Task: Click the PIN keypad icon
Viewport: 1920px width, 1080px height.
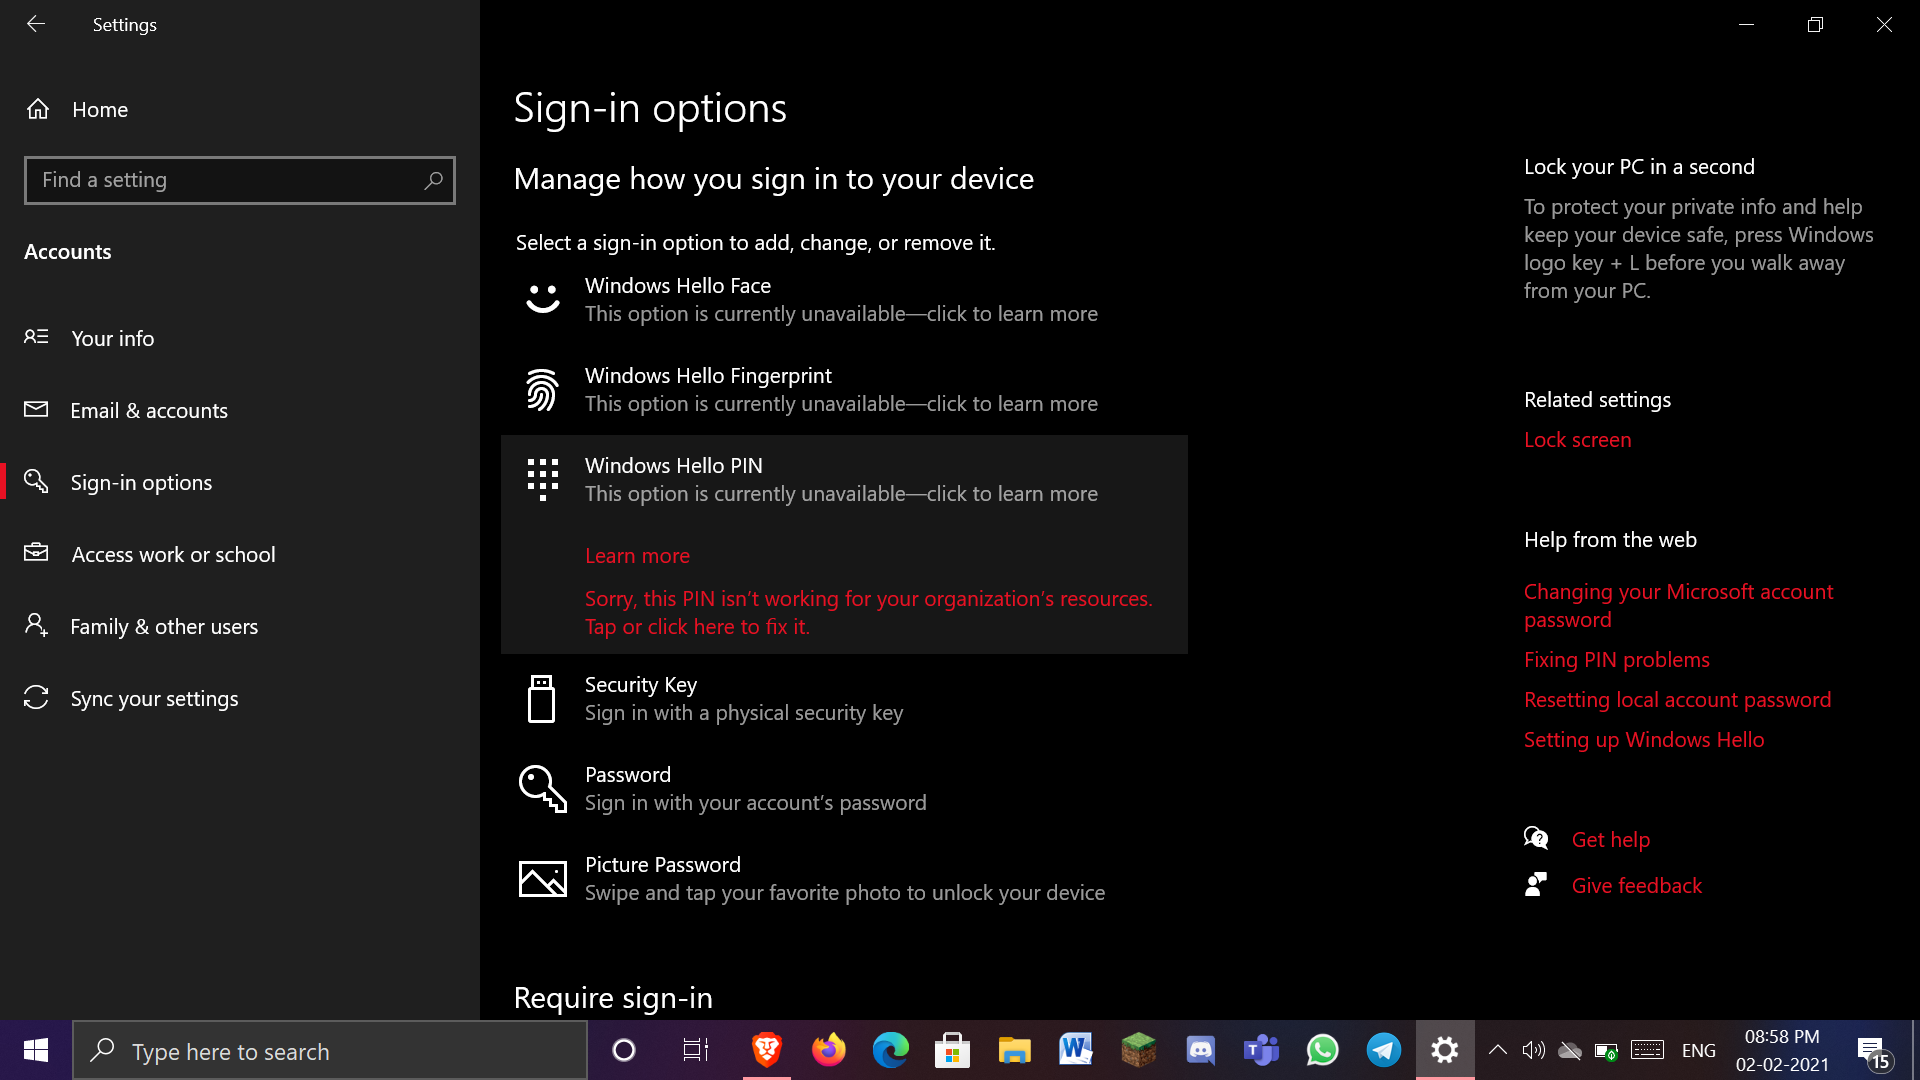Action: click(x=543, y=480)
